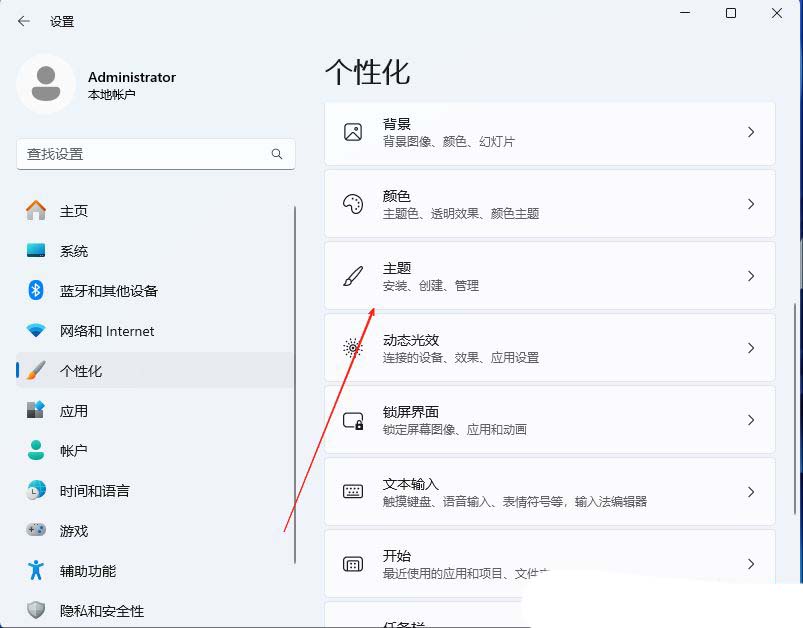Click the main panel vertical scrollbar
The image size is (803, 628).
(x=796, y=400)
